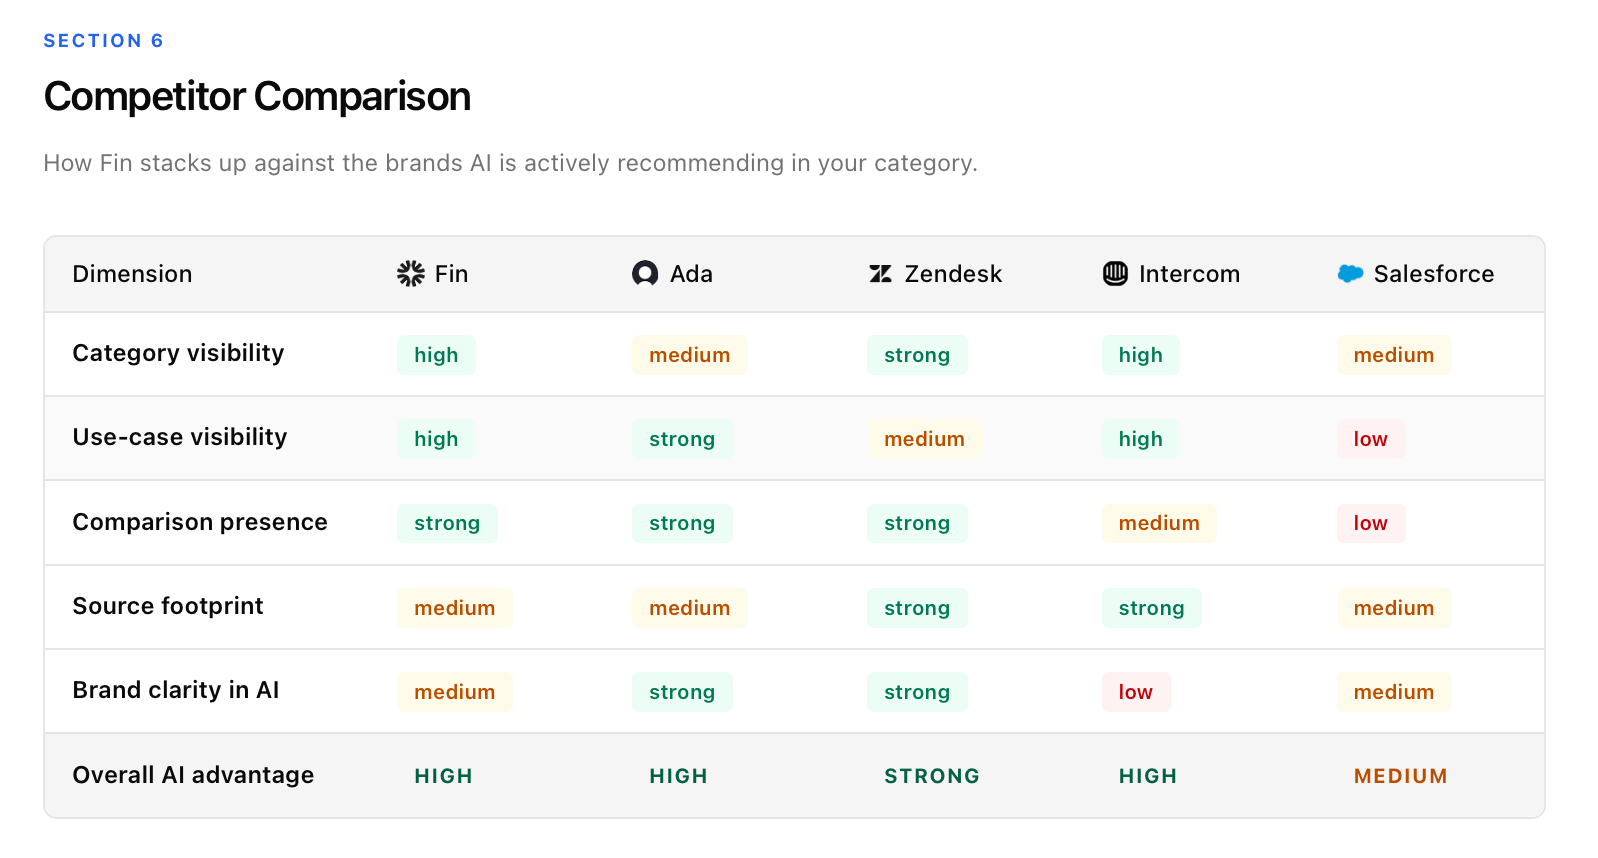Click the Fin asterisk logo icon
This screenshot has height=858, width=1598.
point(411,274)
